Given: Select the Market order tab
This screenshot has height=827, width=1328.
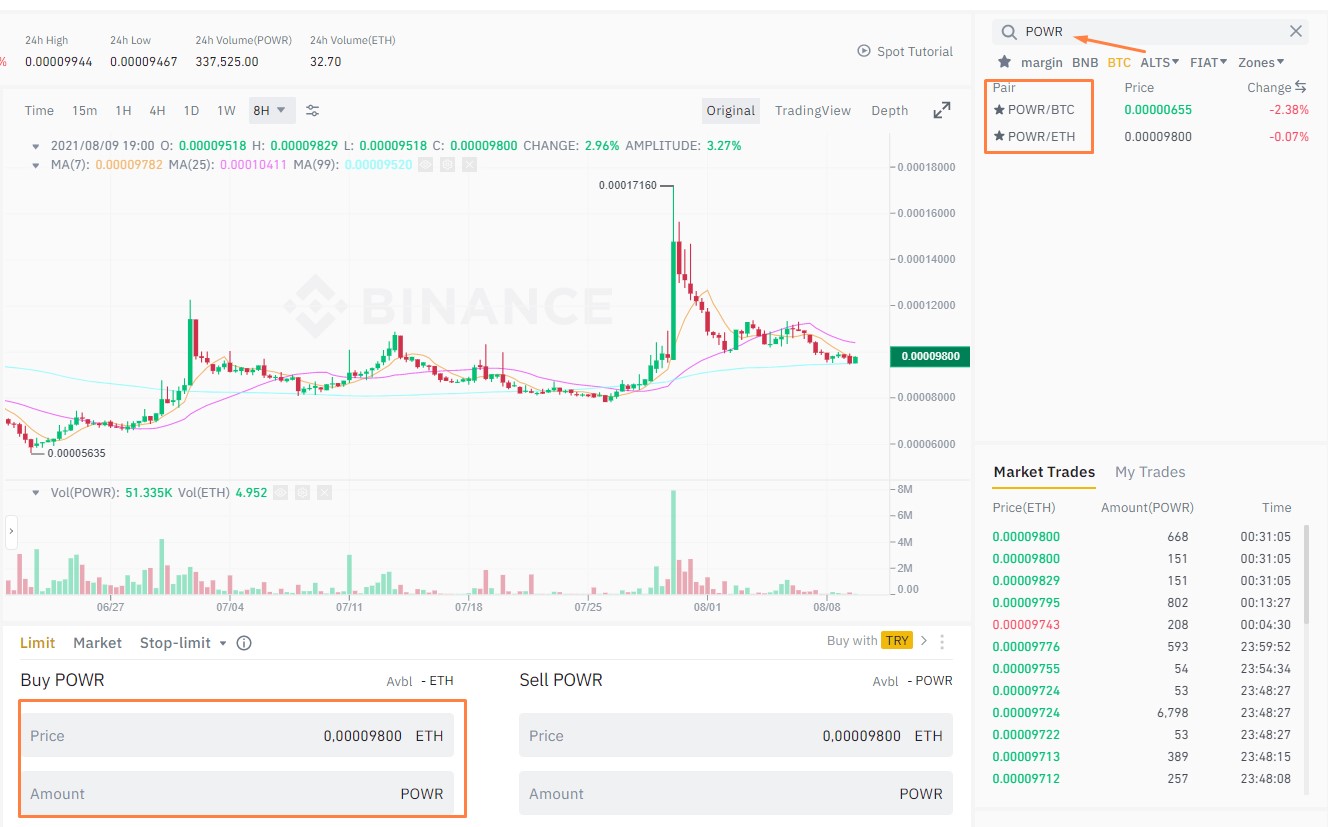Looking at the screenshot, I should pyautogui.click(x=97, y=643).
